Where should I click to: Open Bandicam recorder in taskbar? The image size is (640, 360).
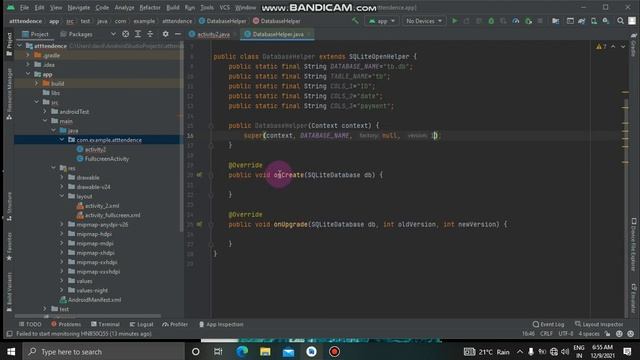click(334, 351)
